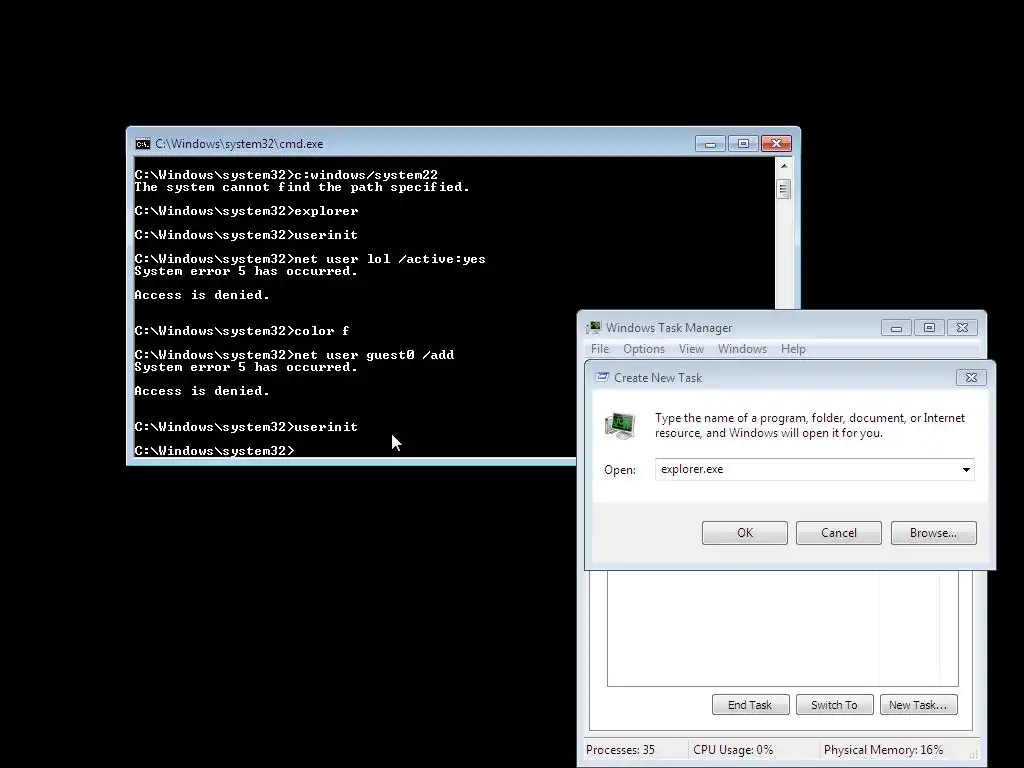Click the last empty cmd prompt line
1024x768 pixels.
click(214, 451)
